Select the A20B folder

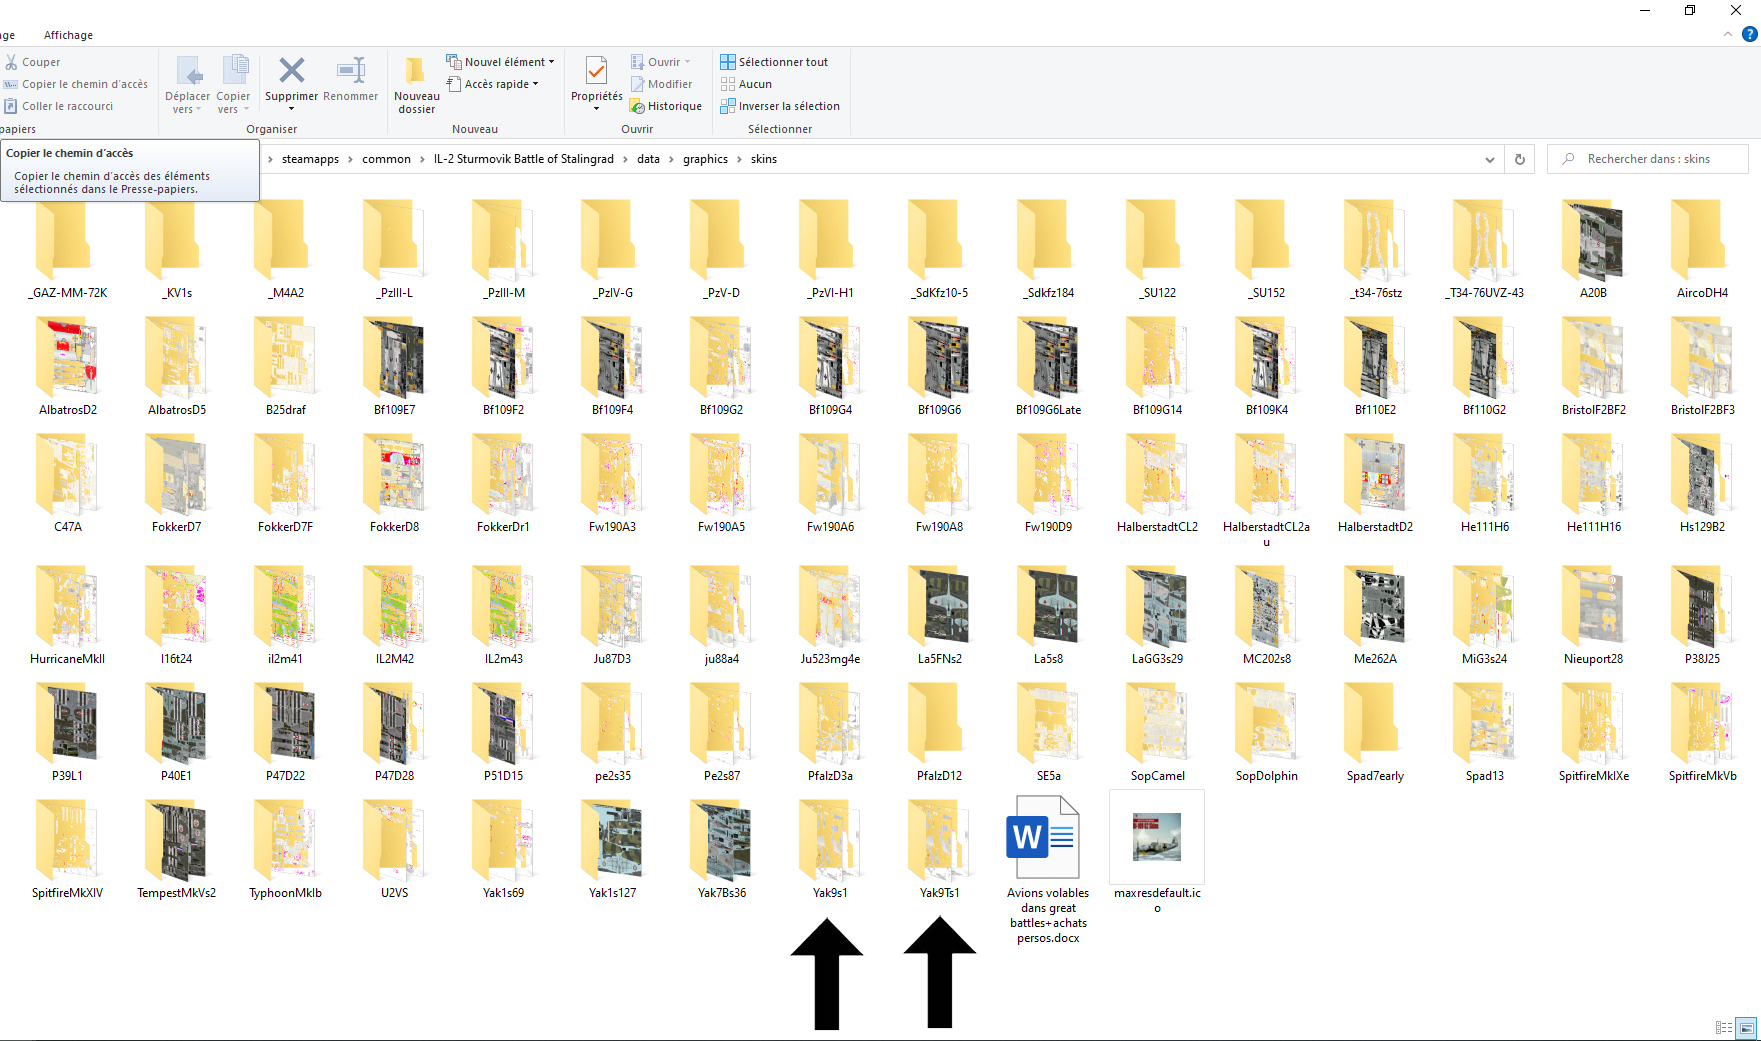(1594, 250)
